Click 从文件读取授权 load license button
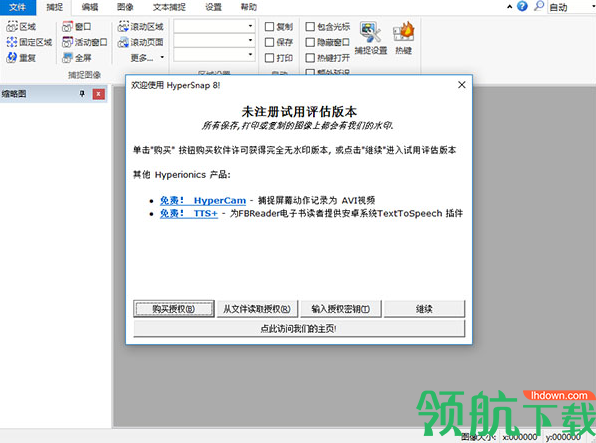 257,309
